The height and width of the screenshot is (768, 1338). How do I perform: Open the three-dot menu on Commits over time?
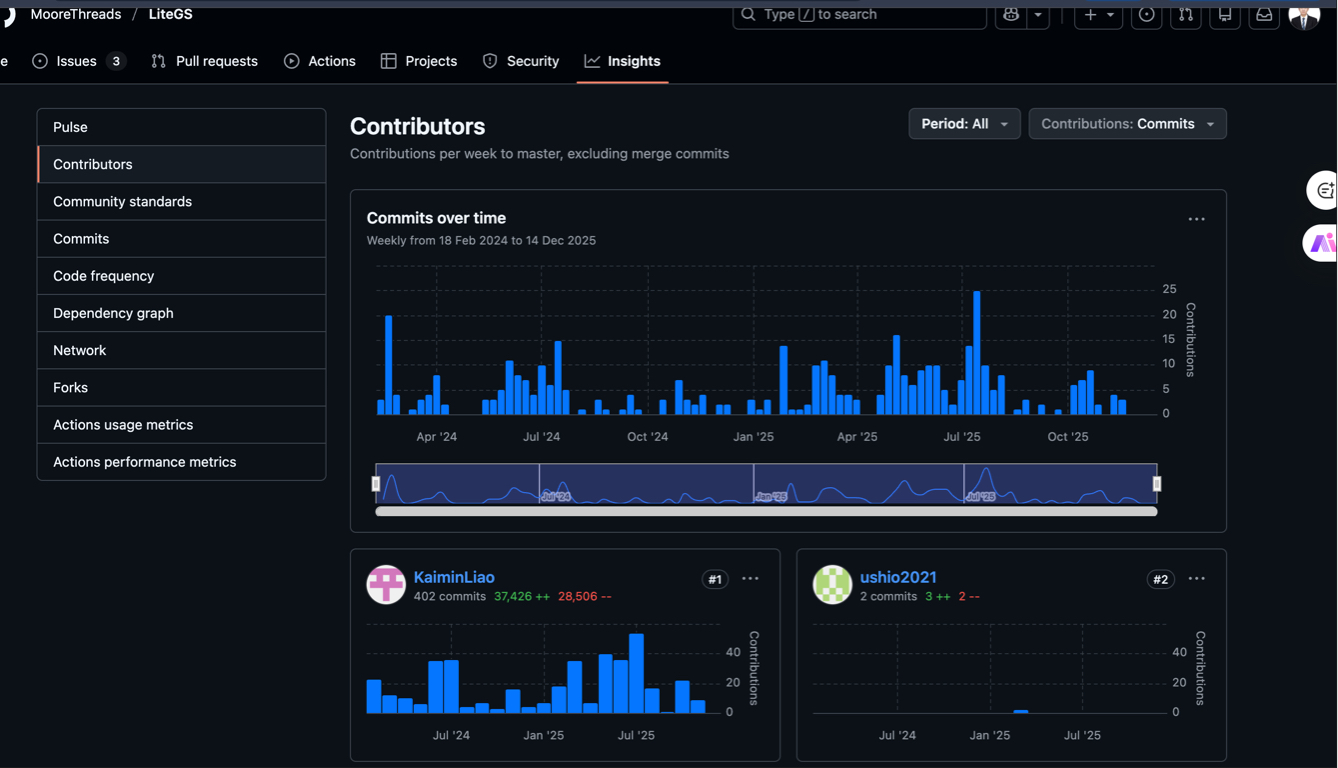(x=1196, y=219)
